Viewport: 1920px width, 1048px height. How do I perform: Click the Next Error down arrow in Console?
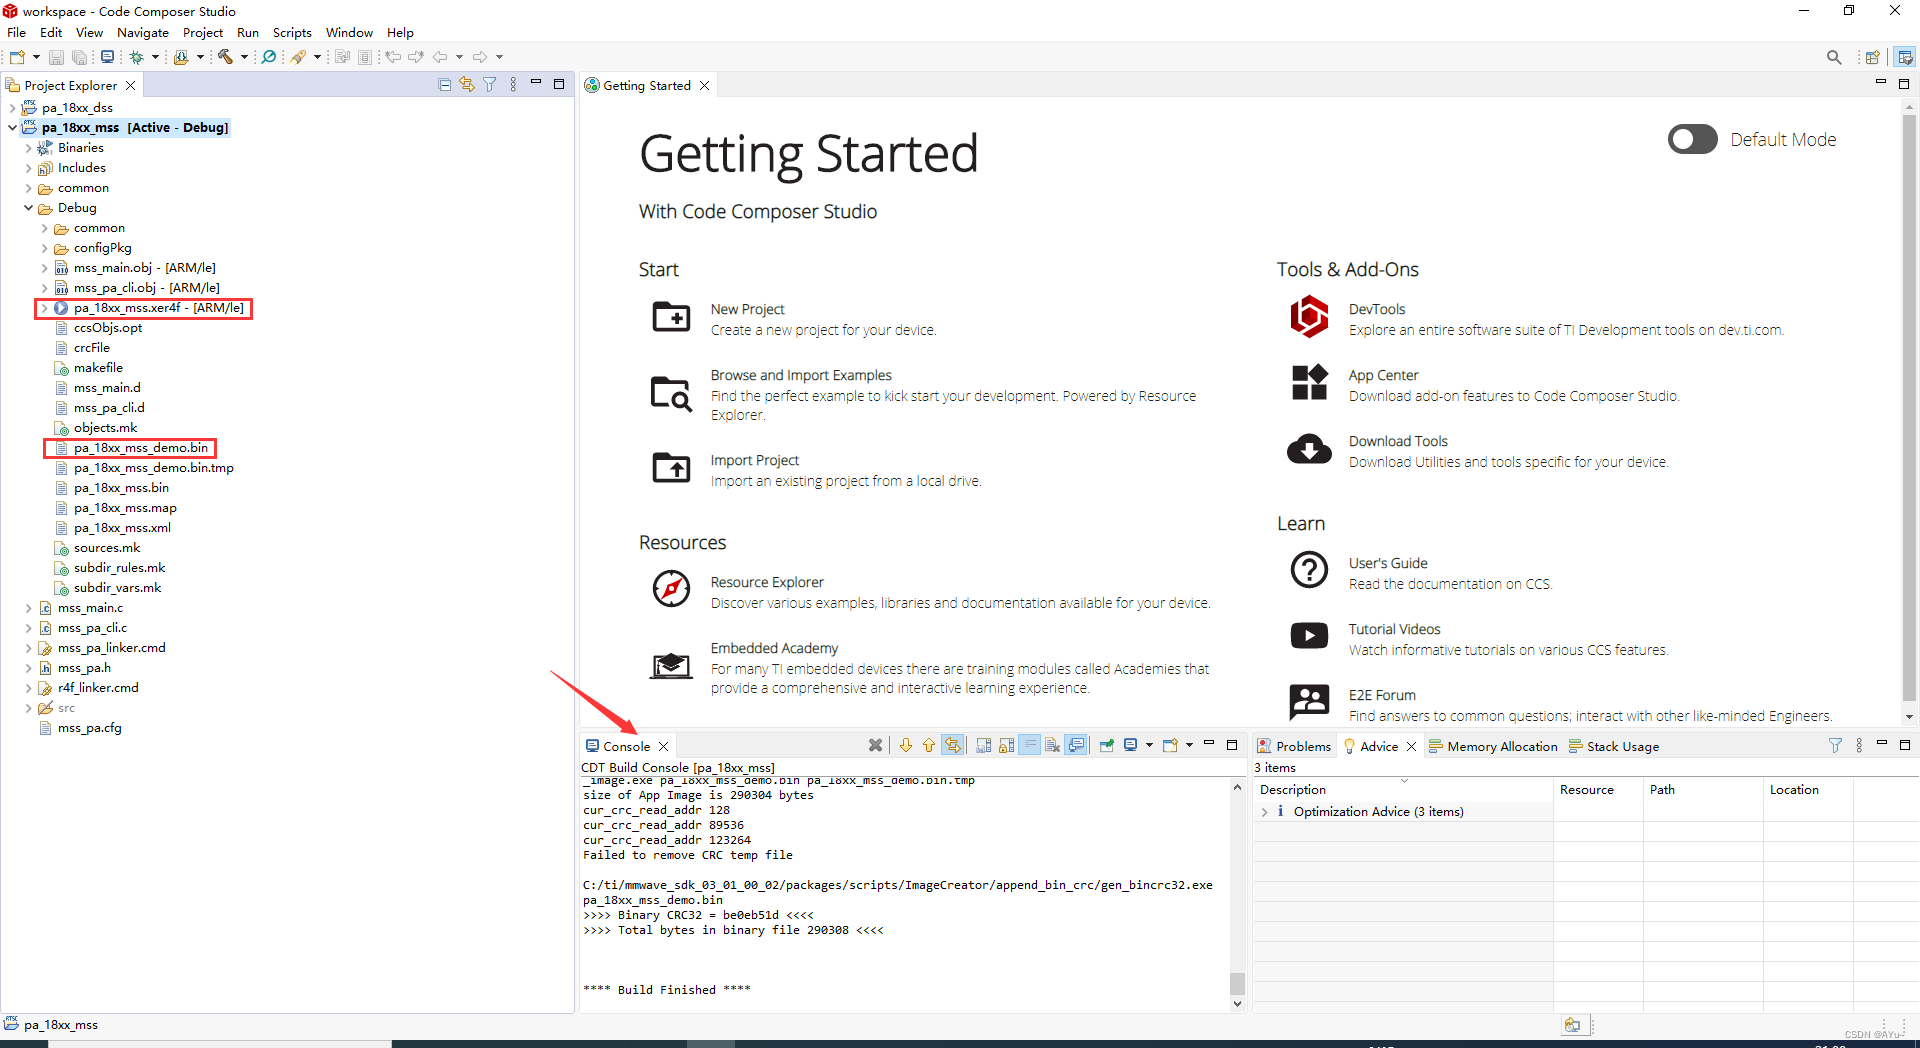coord(906,745)
